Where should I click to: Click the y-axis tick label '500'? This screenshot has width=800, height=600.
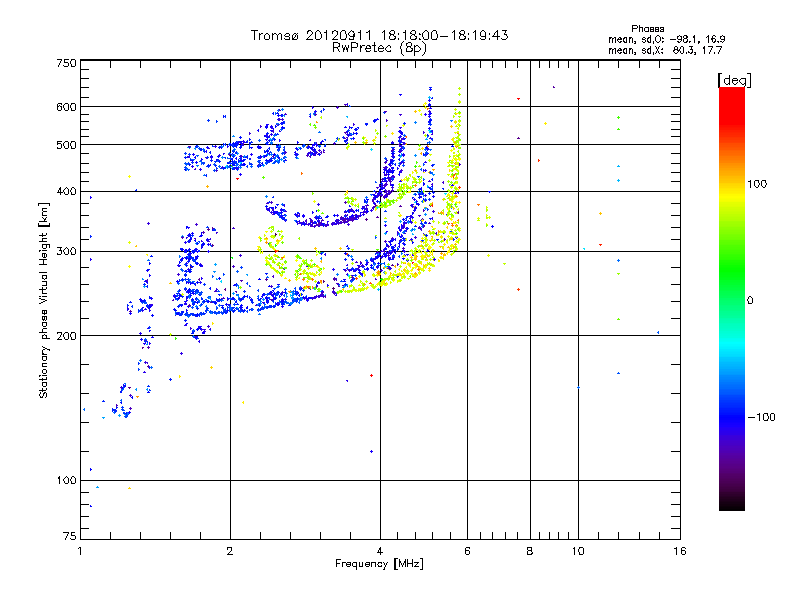coord(66,145)
